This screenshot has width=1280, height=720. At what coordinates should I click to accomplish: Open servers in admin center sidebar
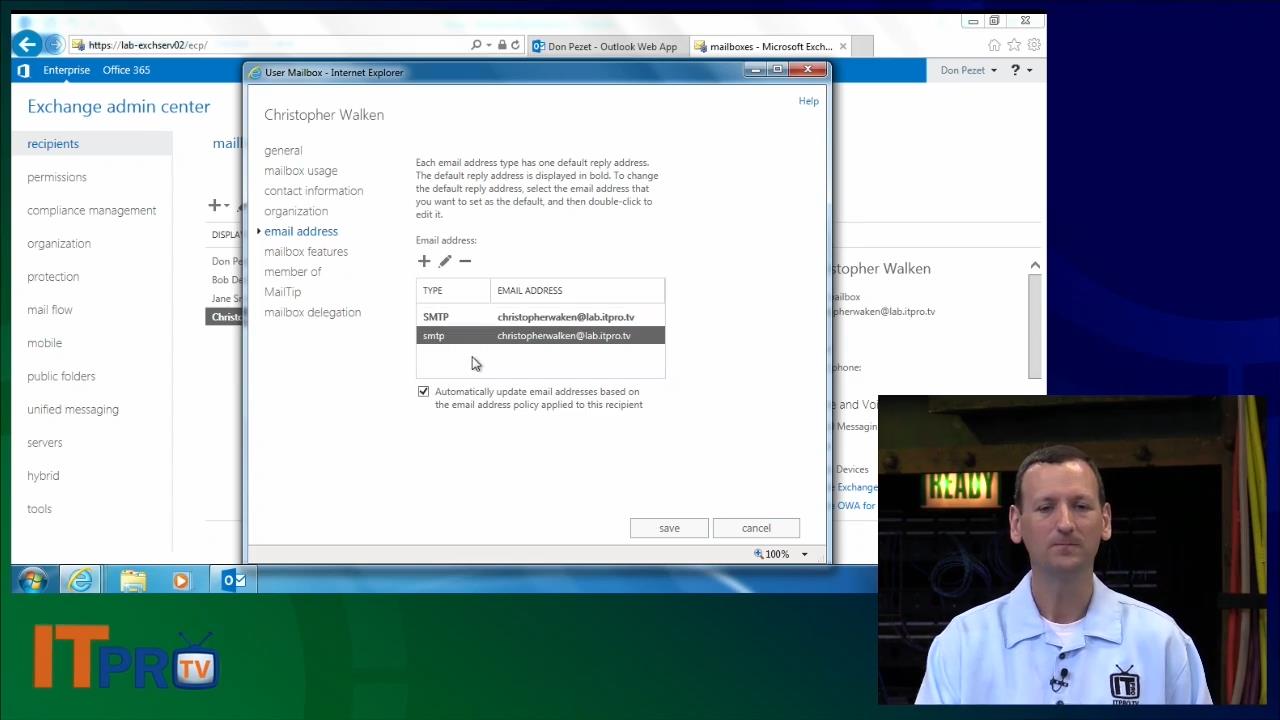45,442
